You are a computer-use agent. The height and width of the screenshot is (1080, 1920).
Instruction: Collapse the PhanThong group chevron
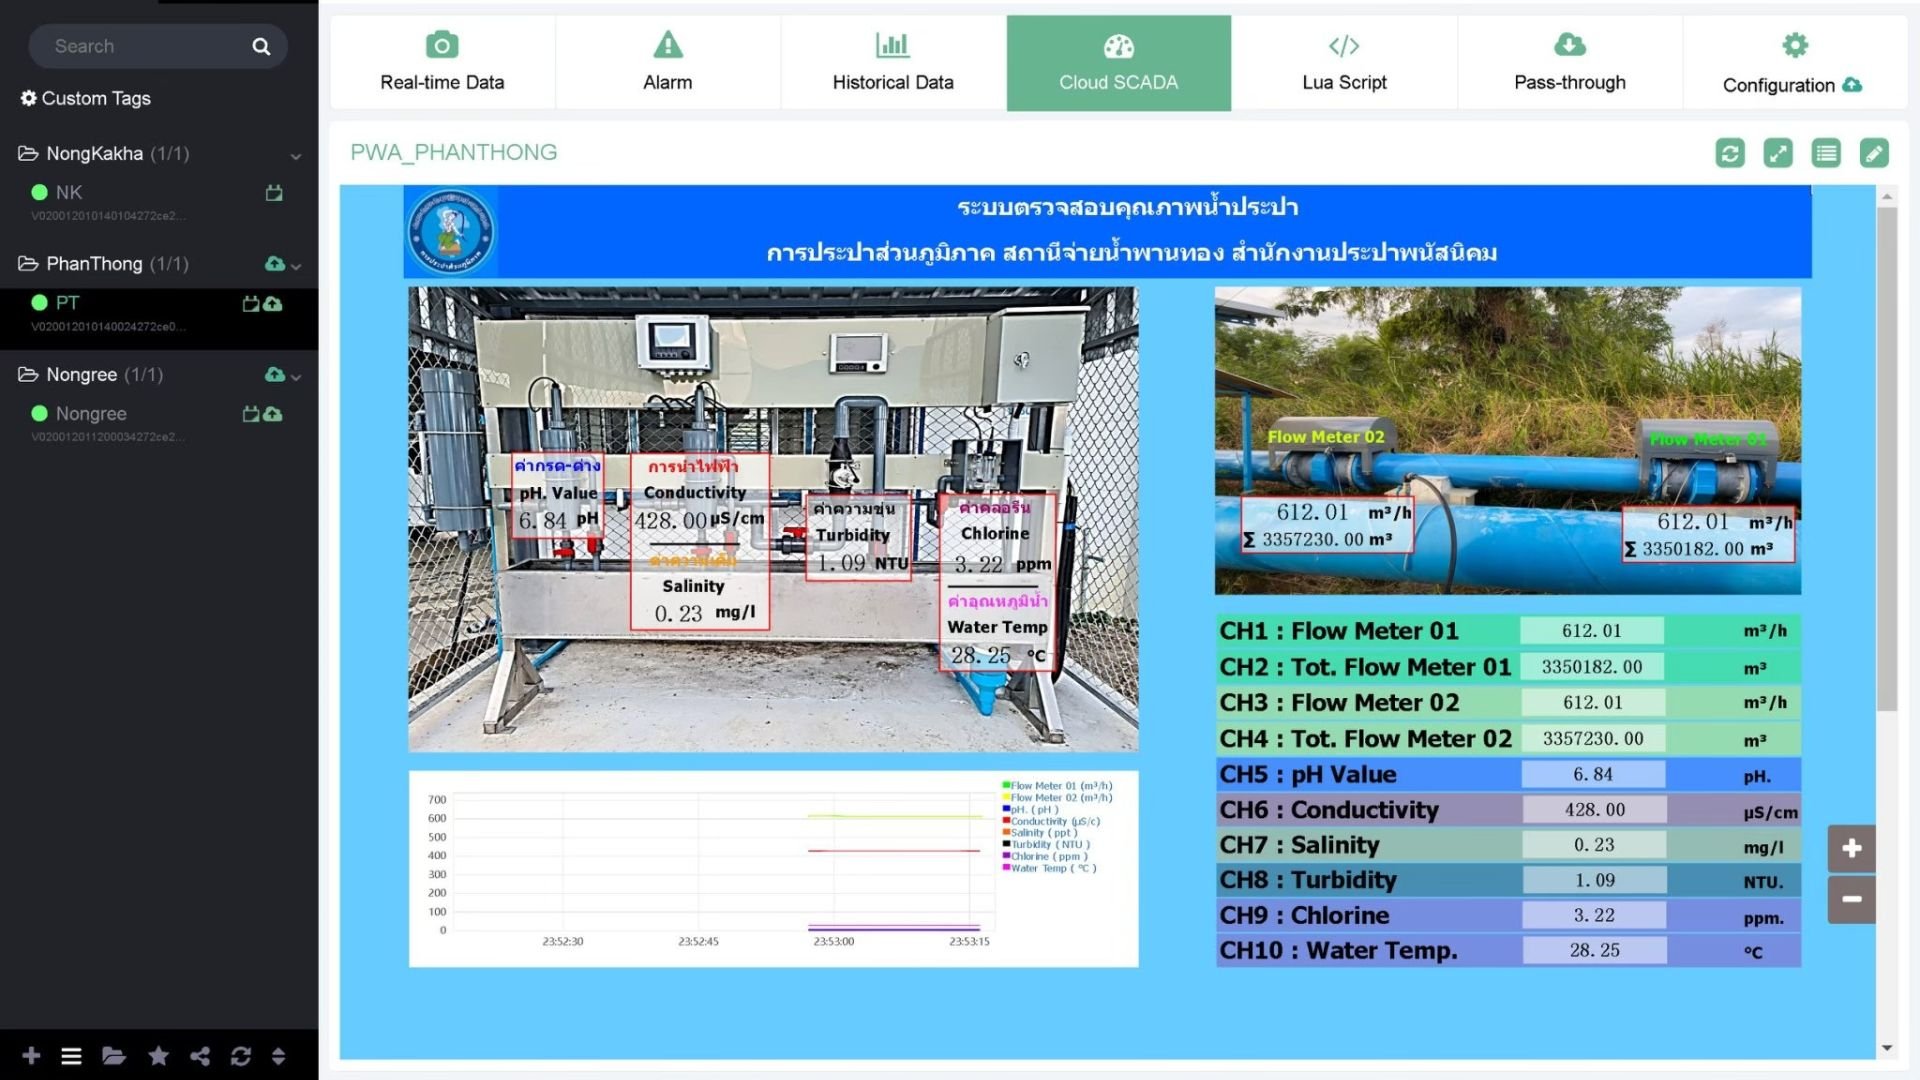[296, 266]
